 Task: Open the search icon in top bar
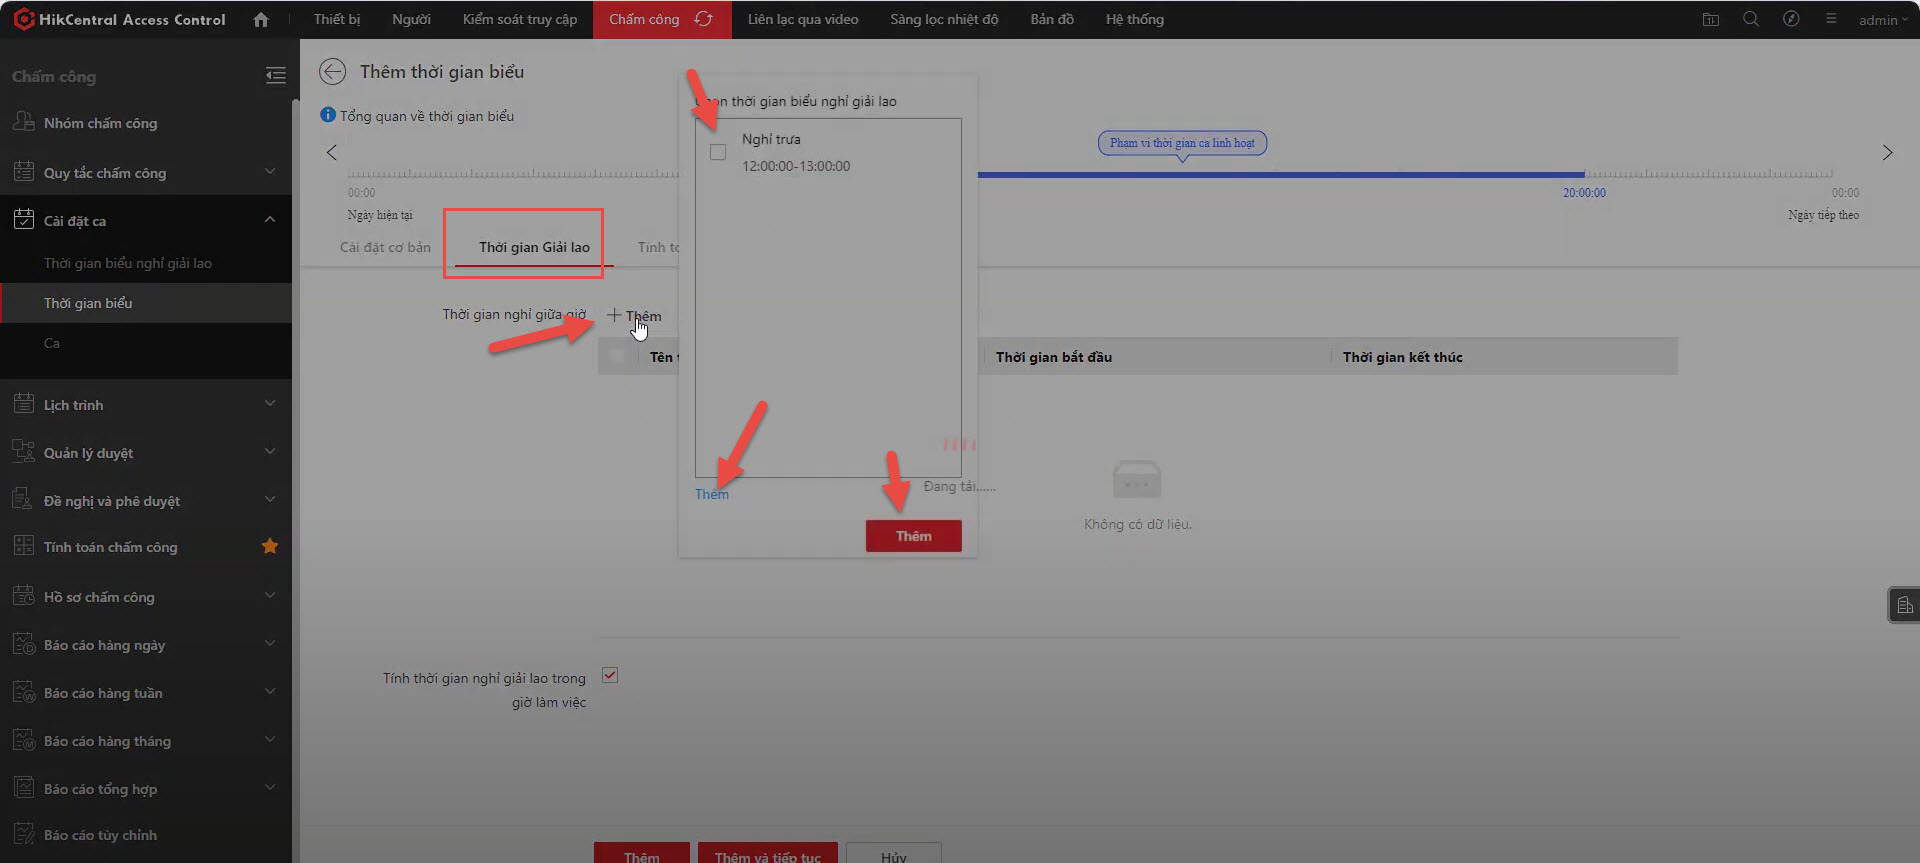click(1750, 19)
